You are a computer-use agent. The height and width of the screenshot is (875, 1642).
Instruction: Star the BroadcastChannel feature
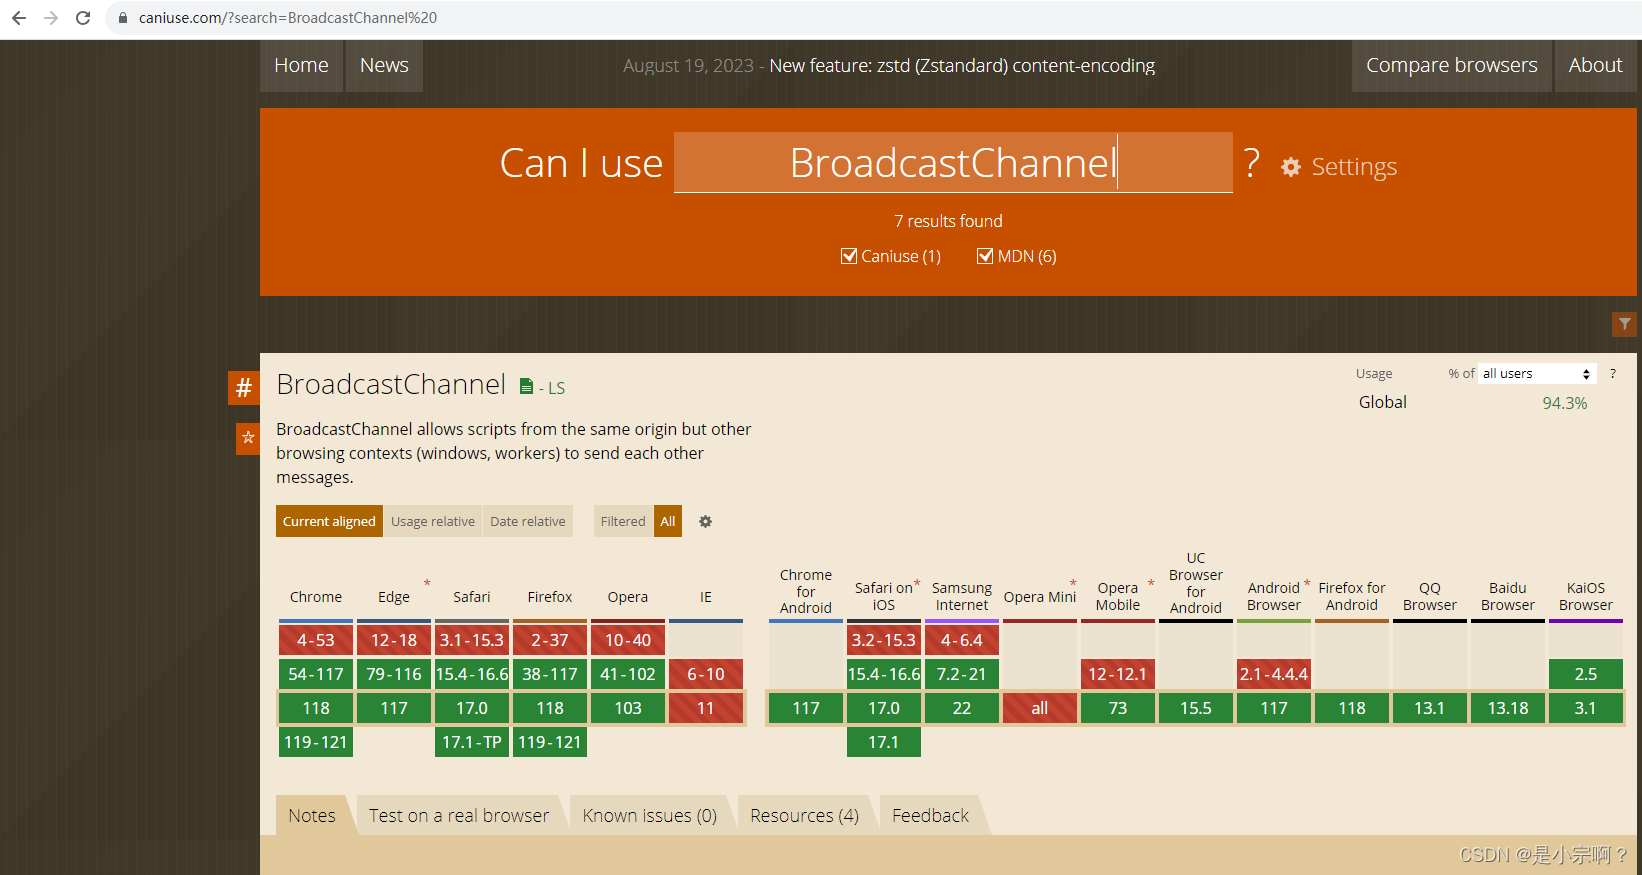pos(248,438)
